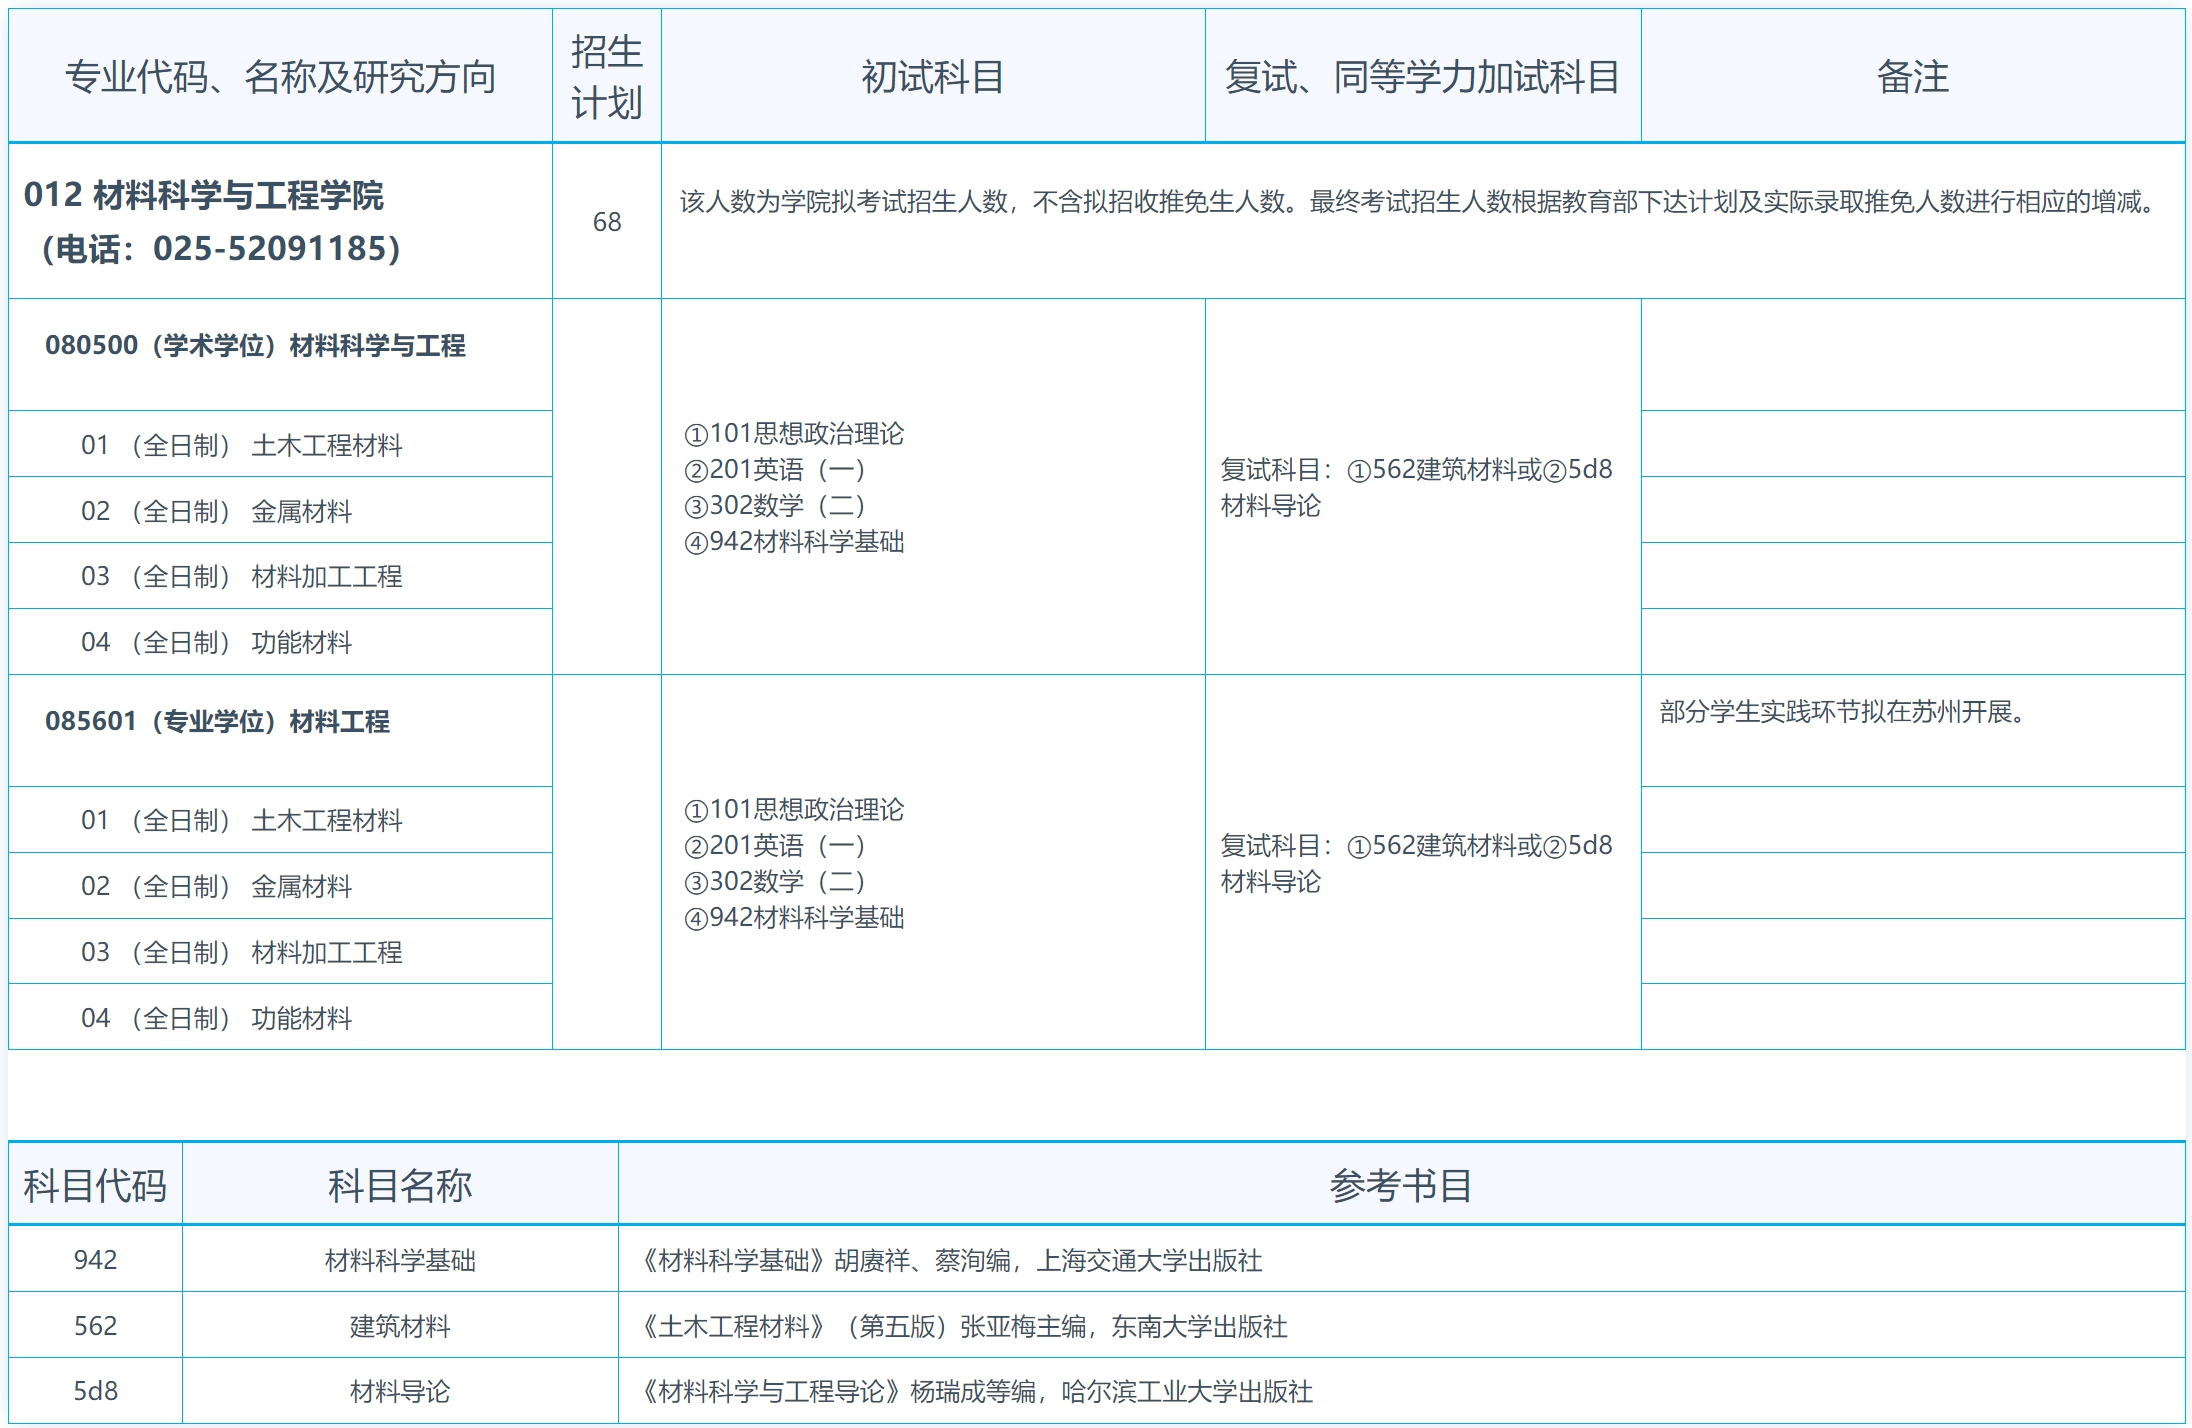Click the 招生计划 column header

tap(606, 75)
